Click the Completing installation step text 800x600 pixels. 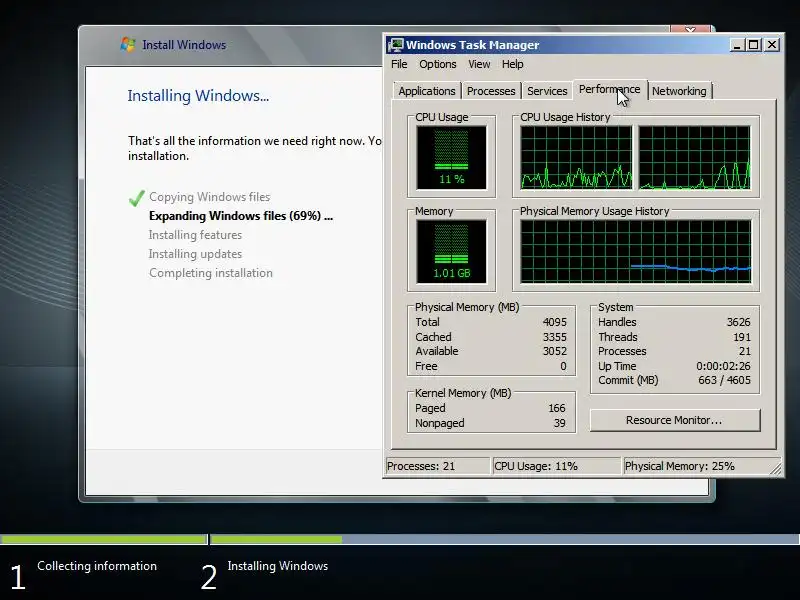click(211, 273)
